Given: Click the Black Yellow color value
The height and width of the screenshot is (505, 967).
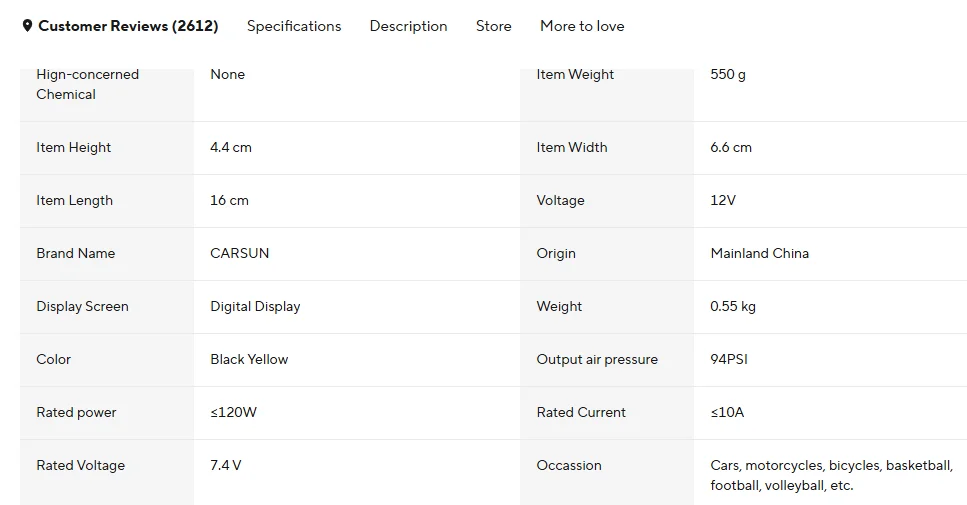Looking at the screenshot, I should click(x=249, y=359).
